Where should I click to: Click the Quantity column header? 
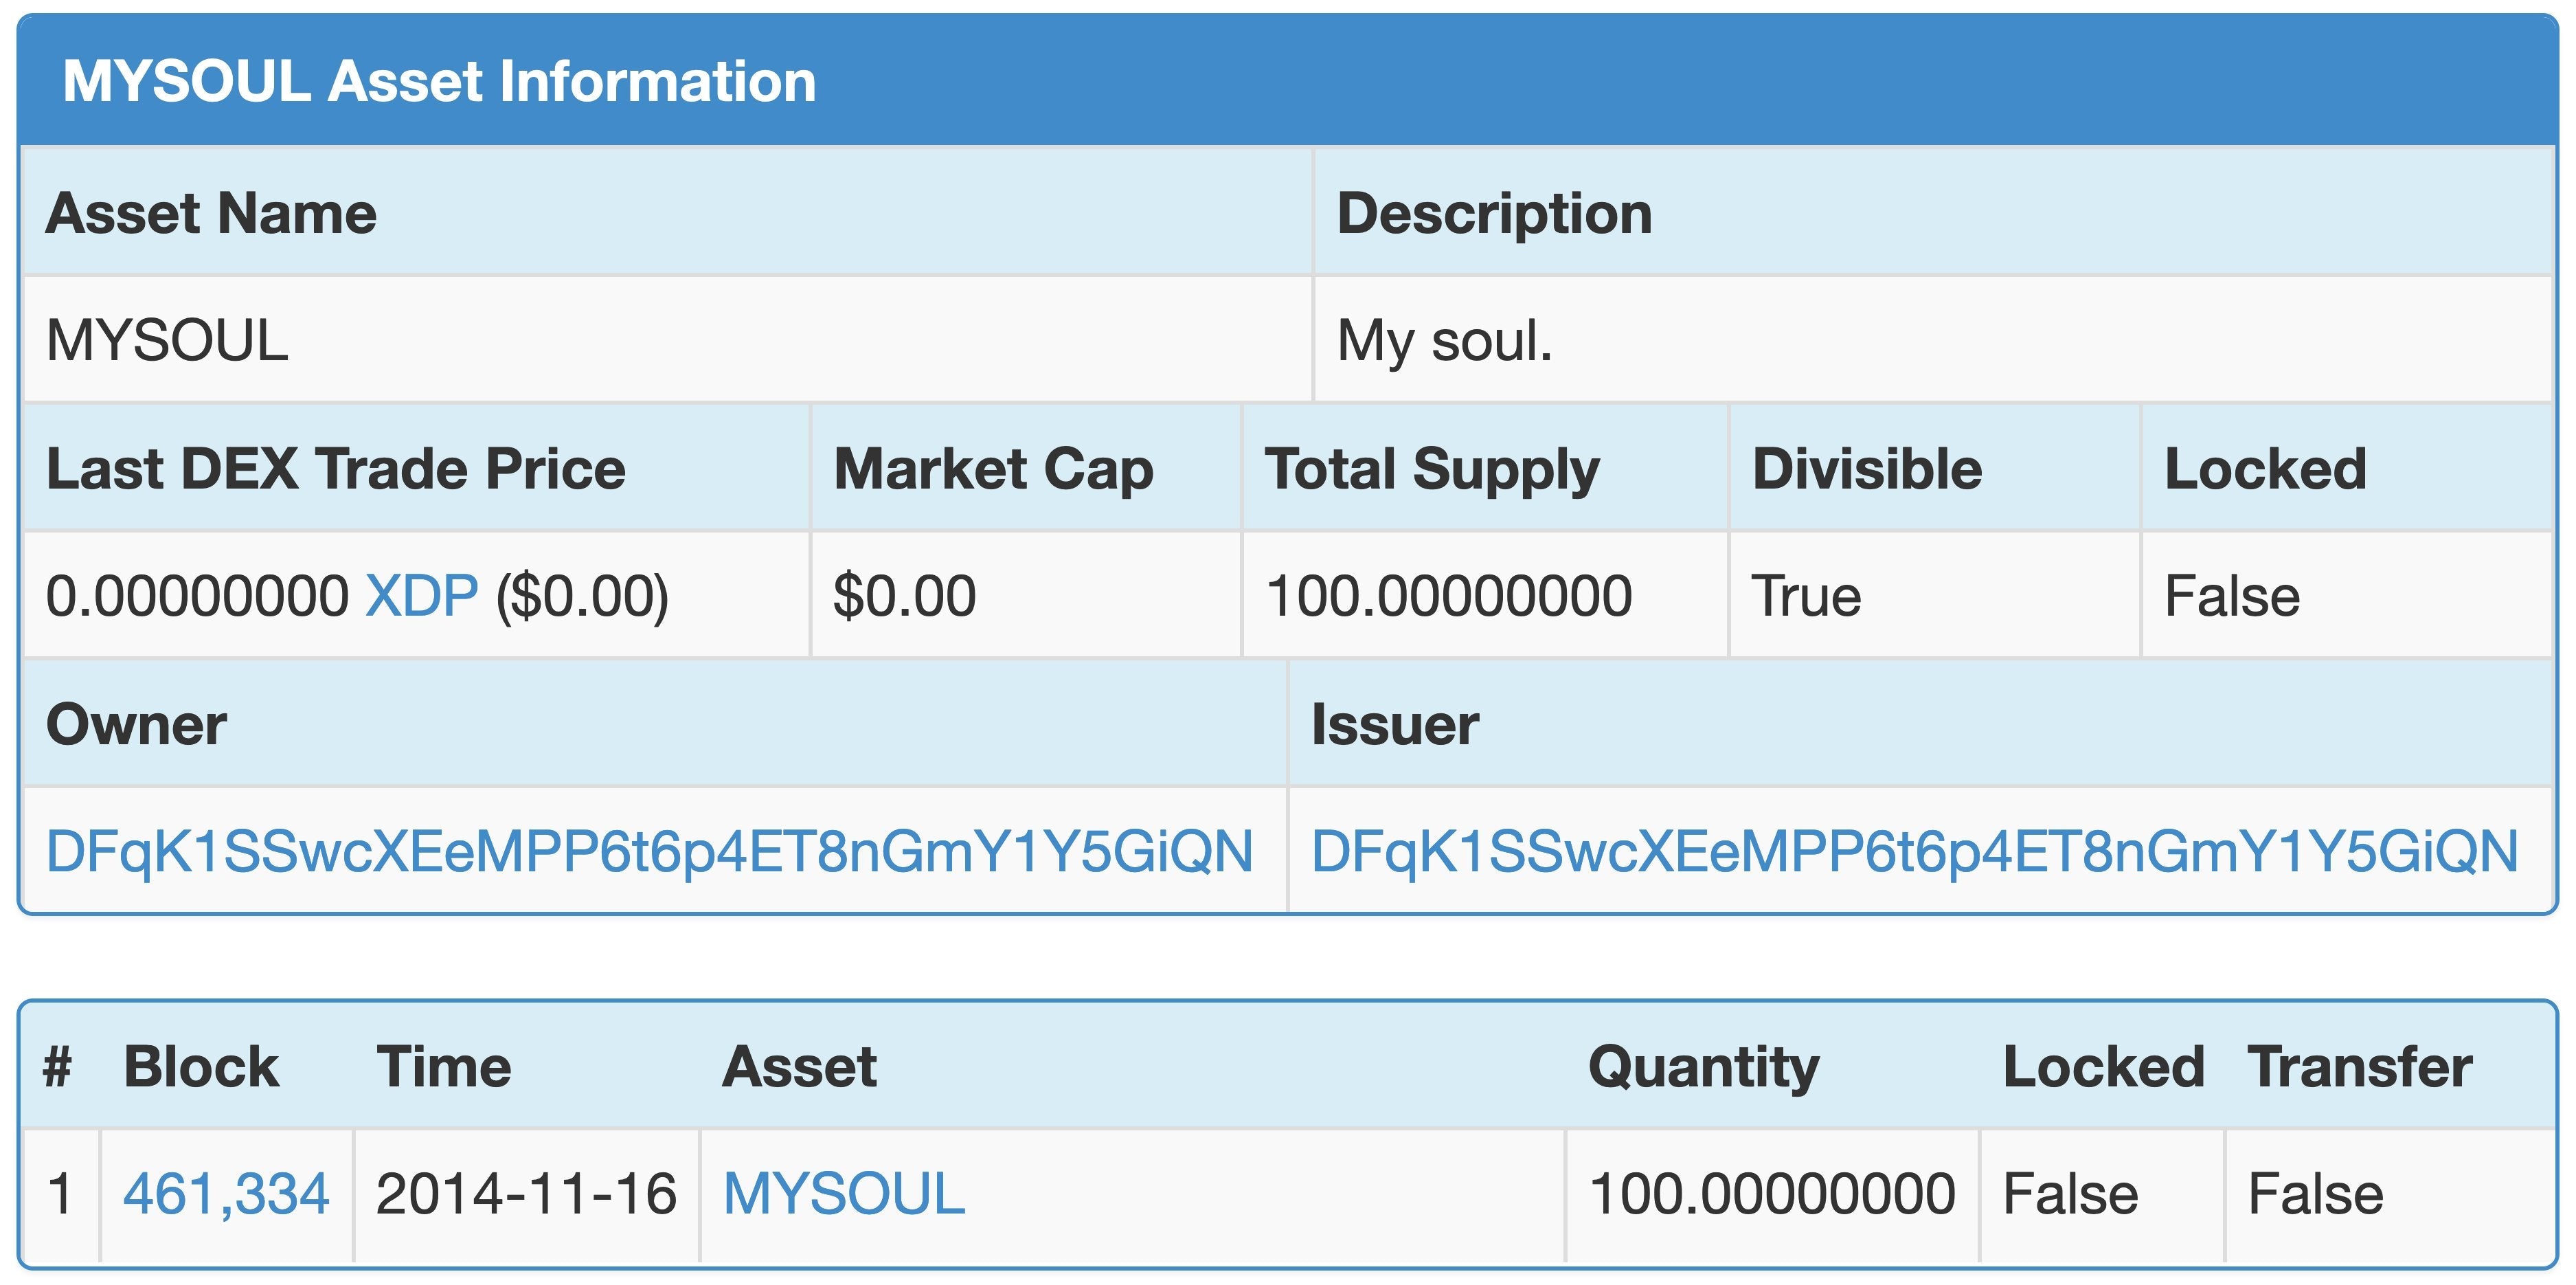point(1703,1066)
